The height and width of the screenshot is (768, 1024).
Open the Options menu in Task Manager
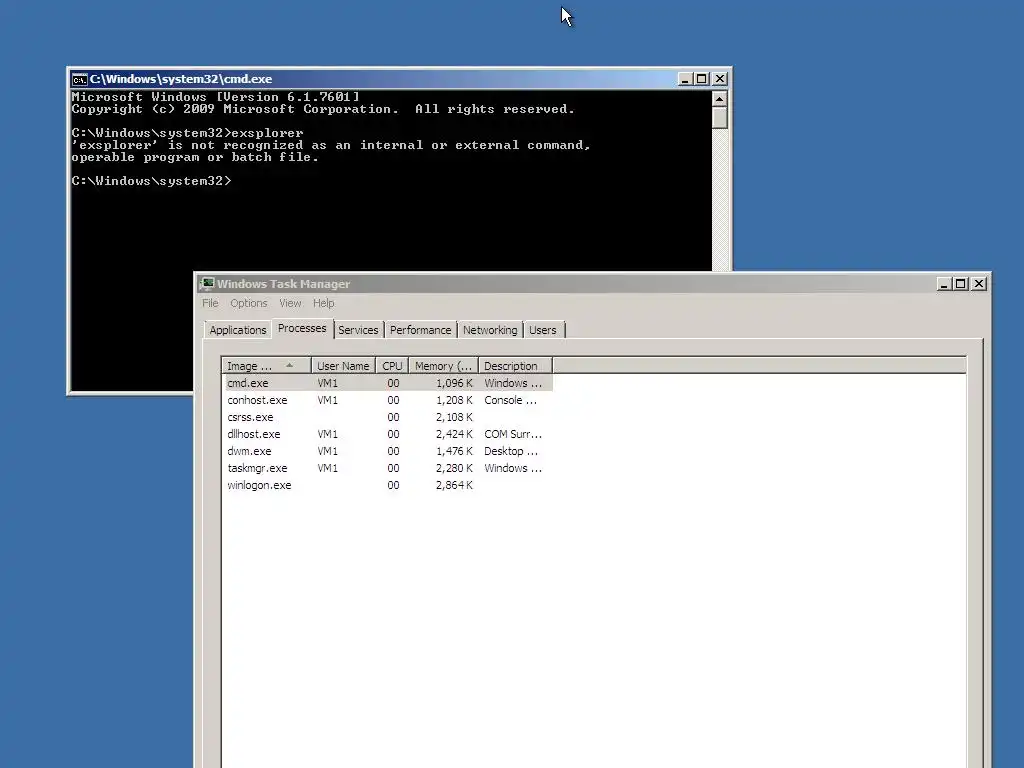click(x=249, y=303)
